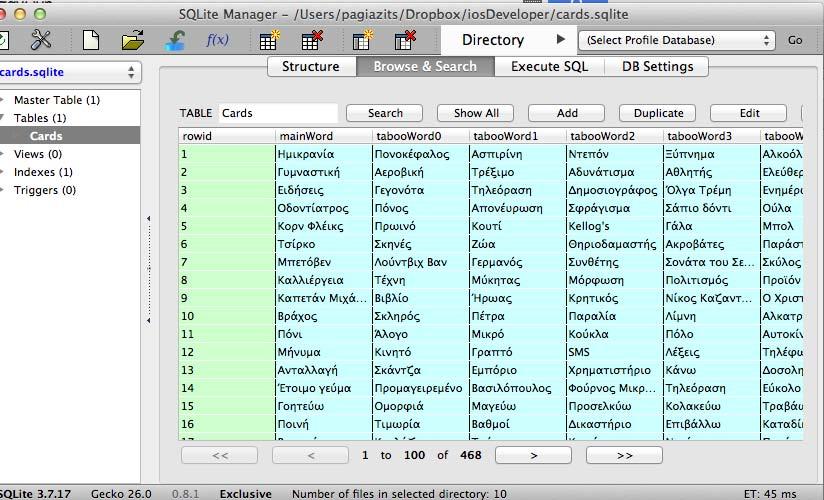This screenshot has height=500, width=824.
Task: Sort by the tabooWord2 column header
Action: [615, 136]
